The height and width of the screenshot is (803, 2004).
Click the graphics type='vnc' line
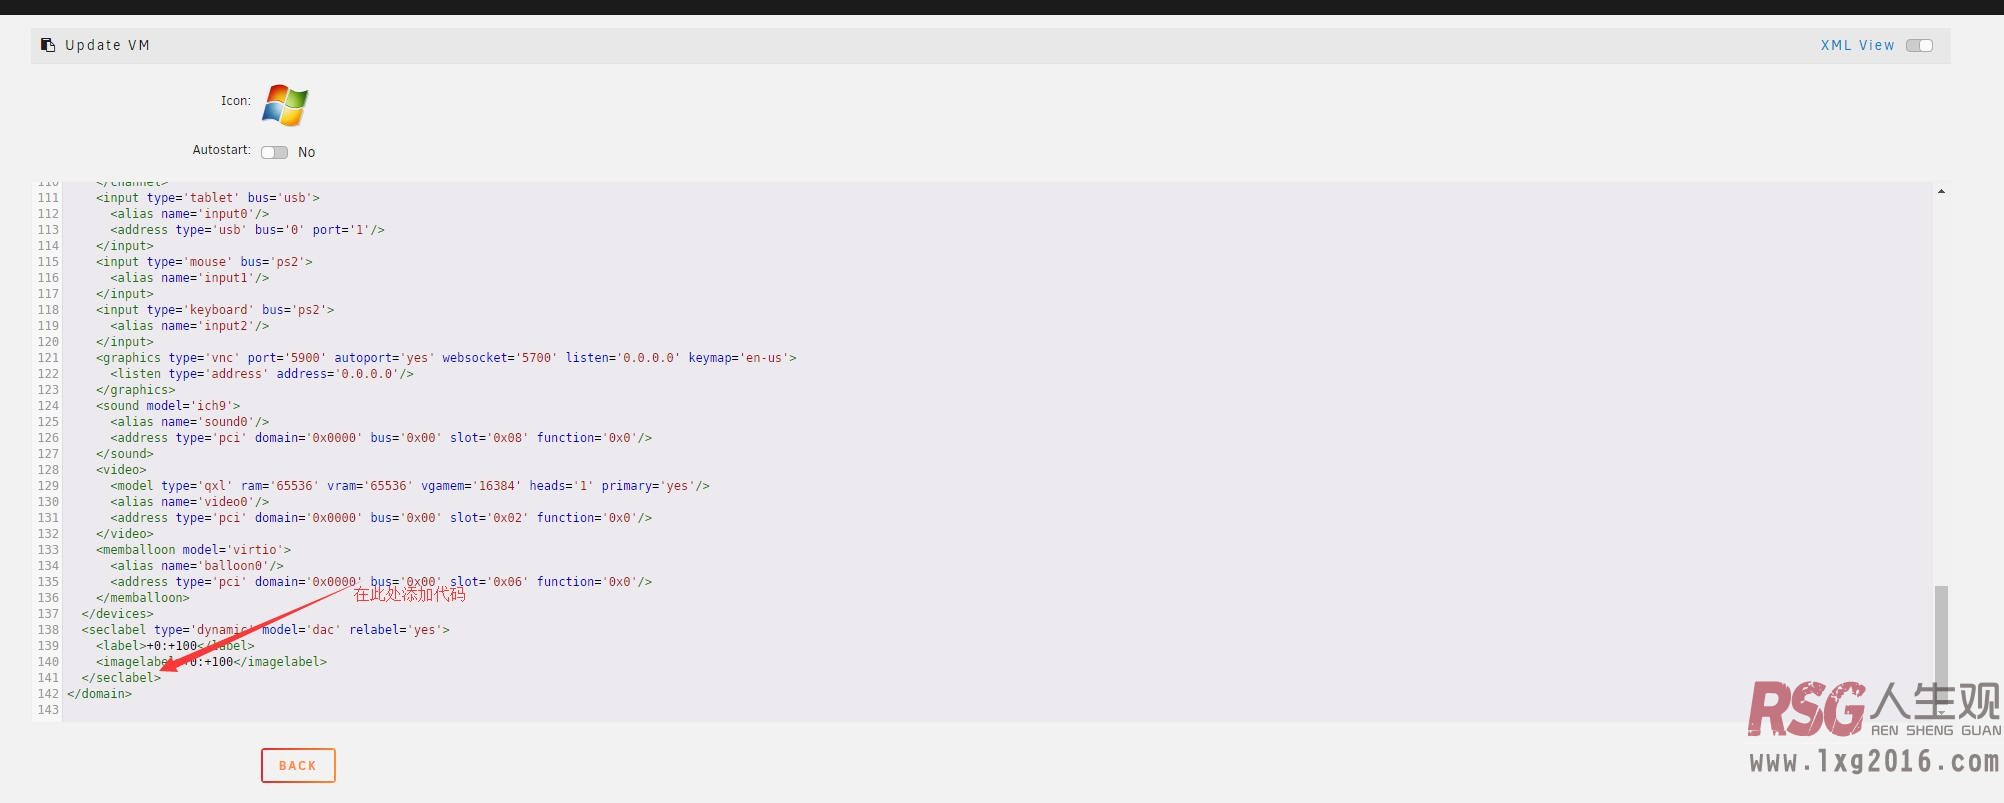[445, 358]
